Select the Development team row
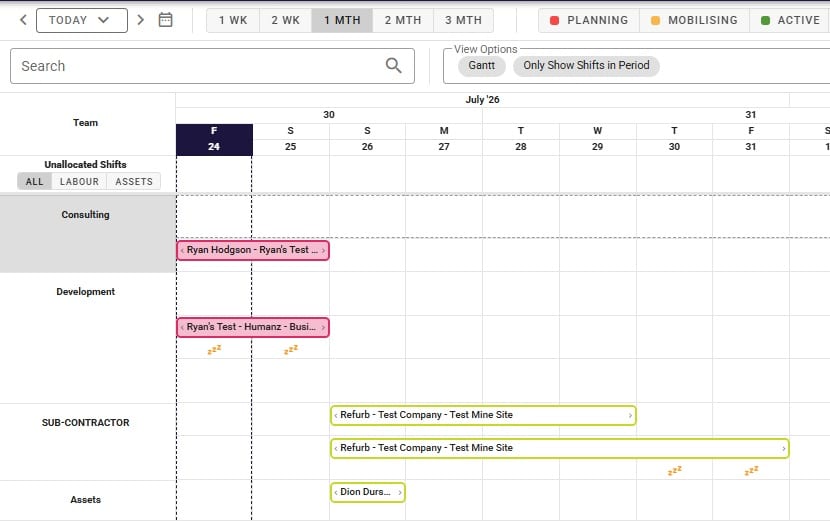This screenshot has height=522, width=830. (87, 338)
